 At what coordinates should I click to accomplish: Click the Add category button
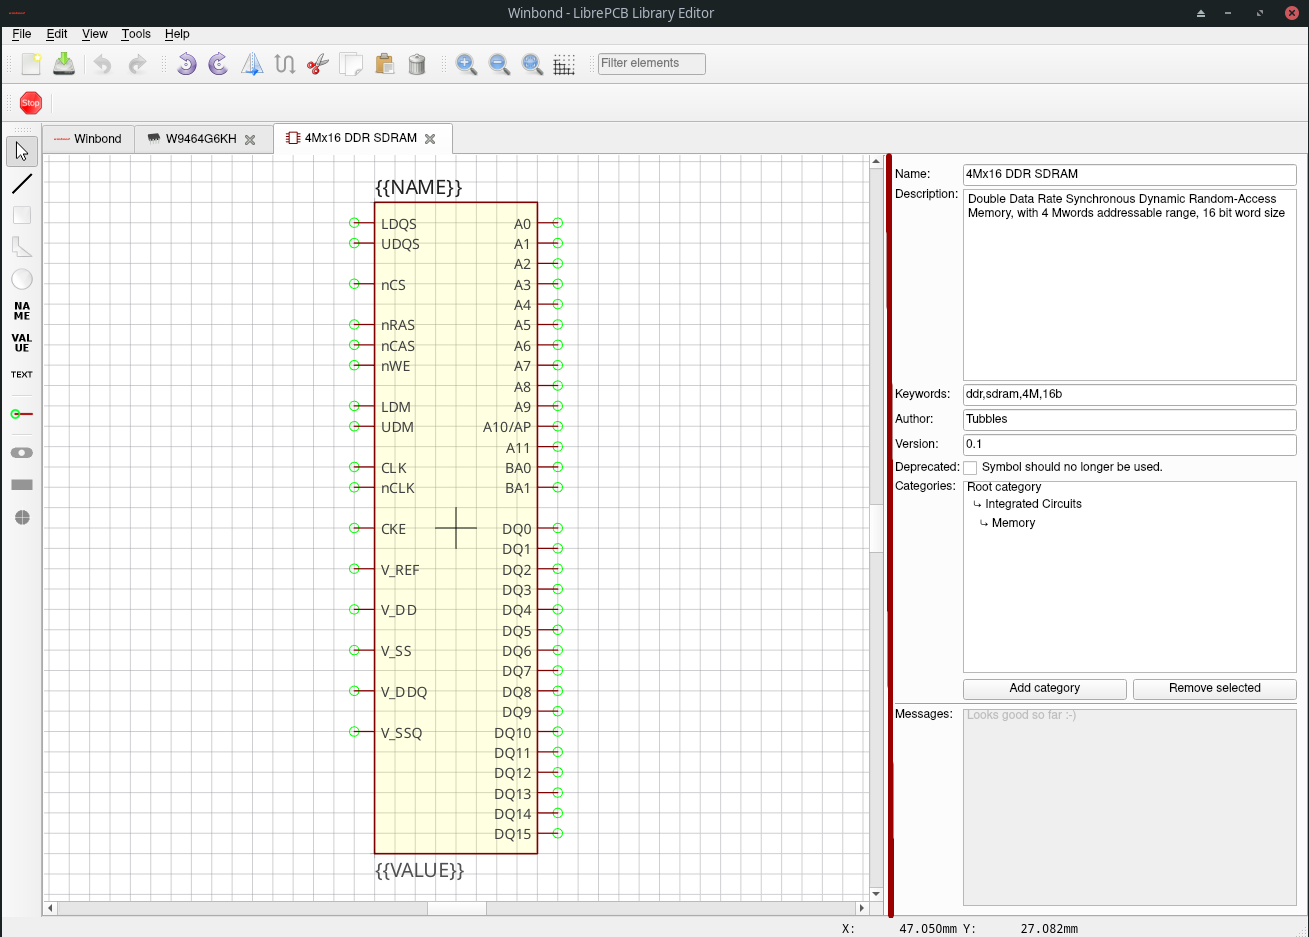point(1044,689)
